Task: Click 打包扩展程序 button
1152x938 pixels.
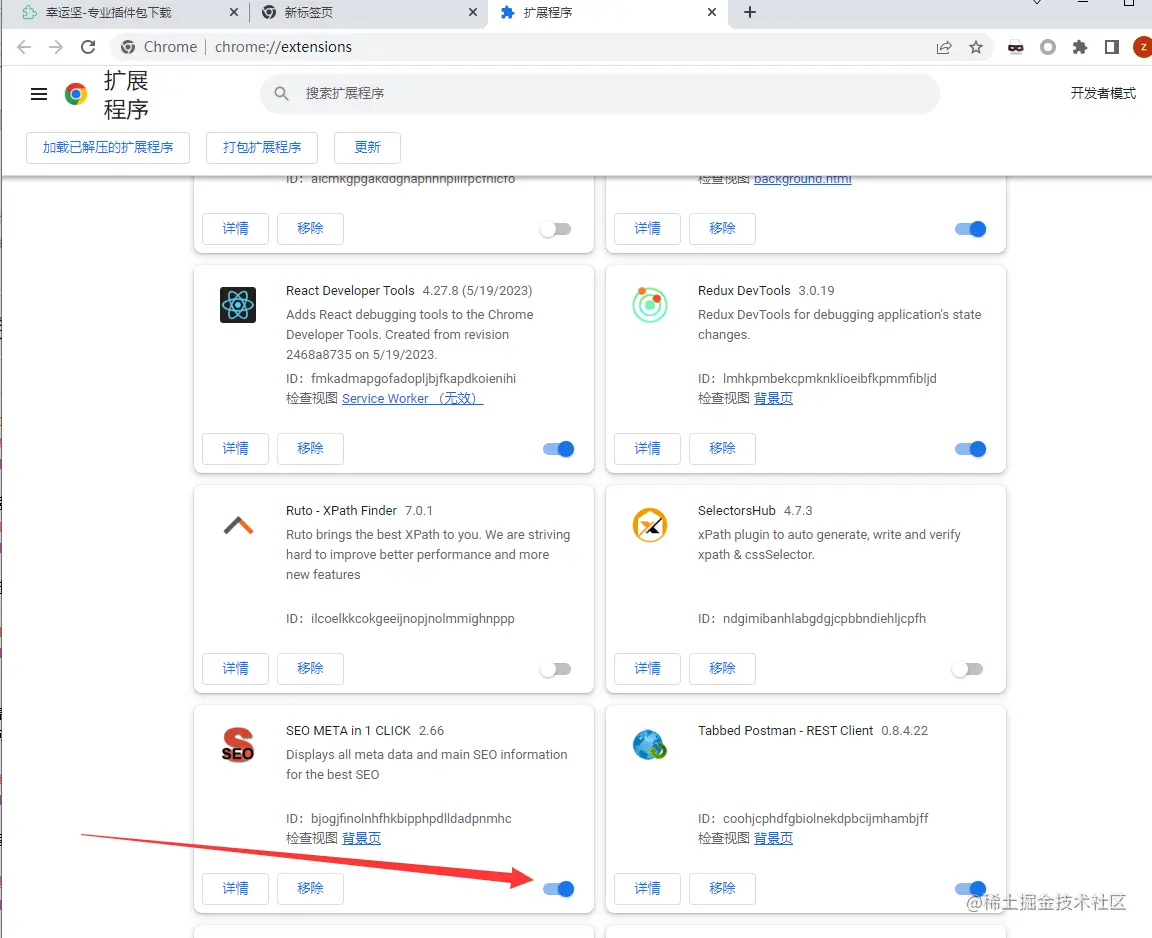Action: point(262,148)
